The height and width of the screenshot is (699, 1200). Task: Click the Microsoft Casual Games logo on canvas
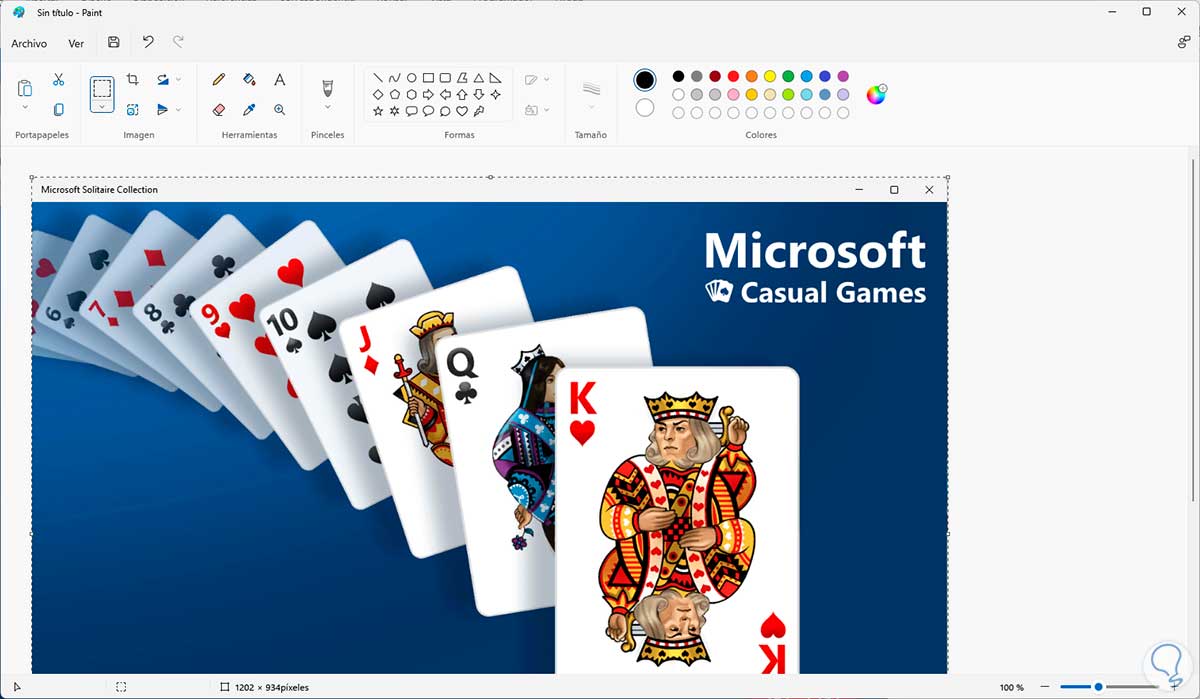coord(815,266)
